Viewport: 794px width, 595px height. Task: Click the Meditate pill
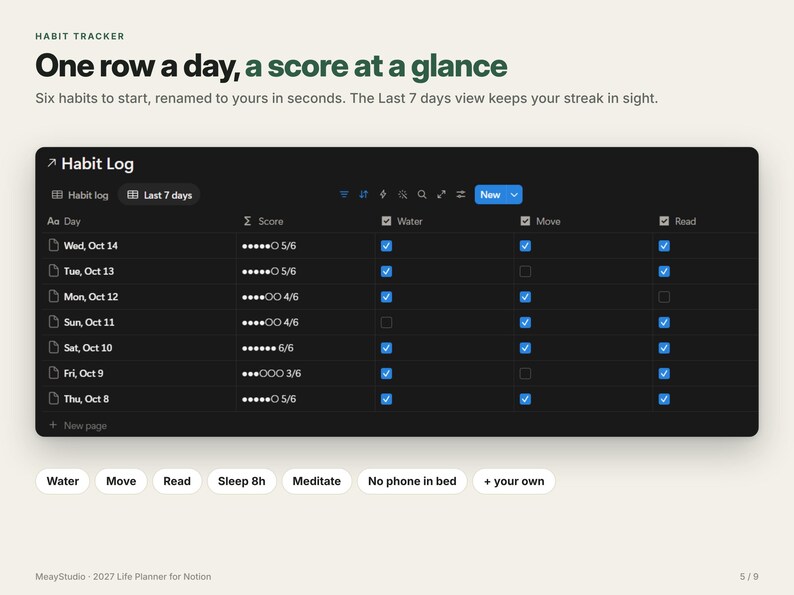pyautogui.click(x=316, y=481)
